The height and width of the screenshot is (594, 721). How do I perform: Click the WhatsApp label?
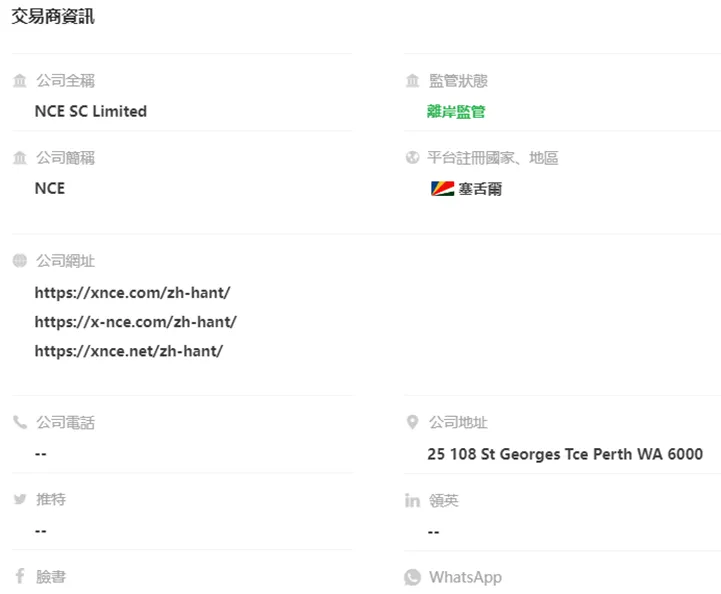coord(465,577)
